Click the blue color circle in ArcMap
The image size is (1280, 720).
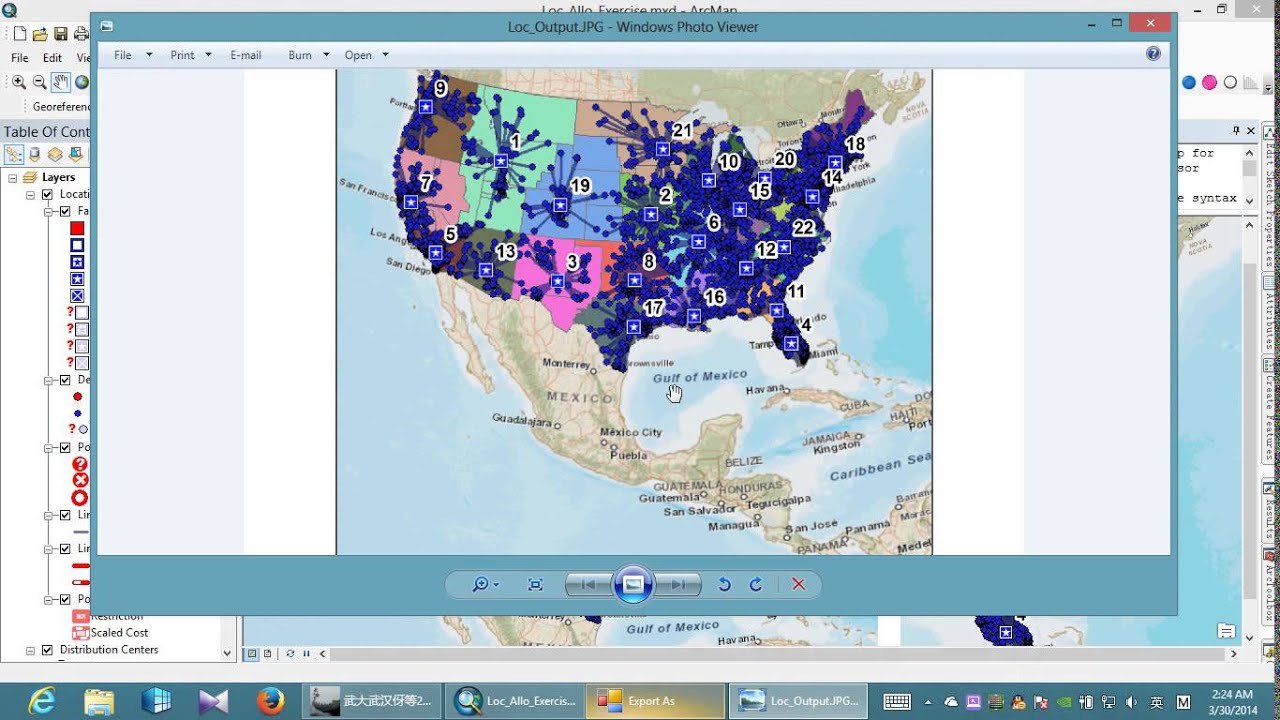pos(1189,82)
